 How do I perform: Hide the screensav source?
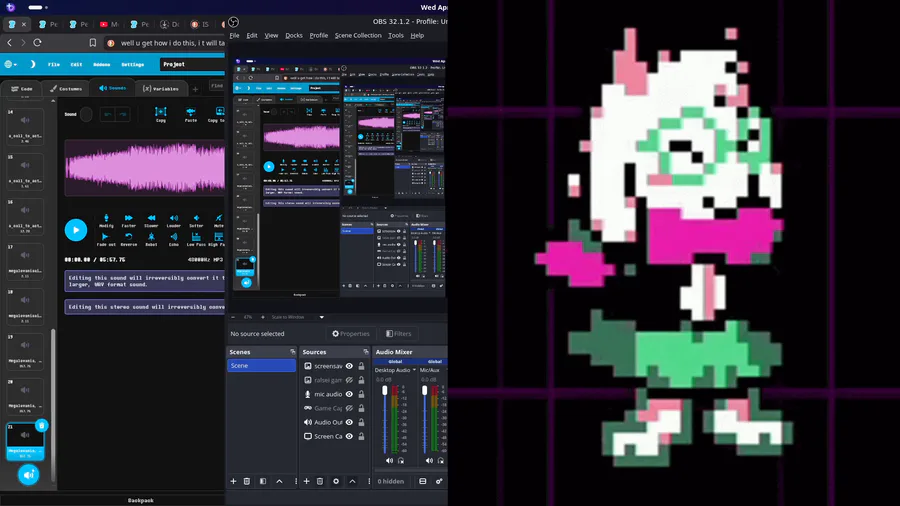click(349, 366)
